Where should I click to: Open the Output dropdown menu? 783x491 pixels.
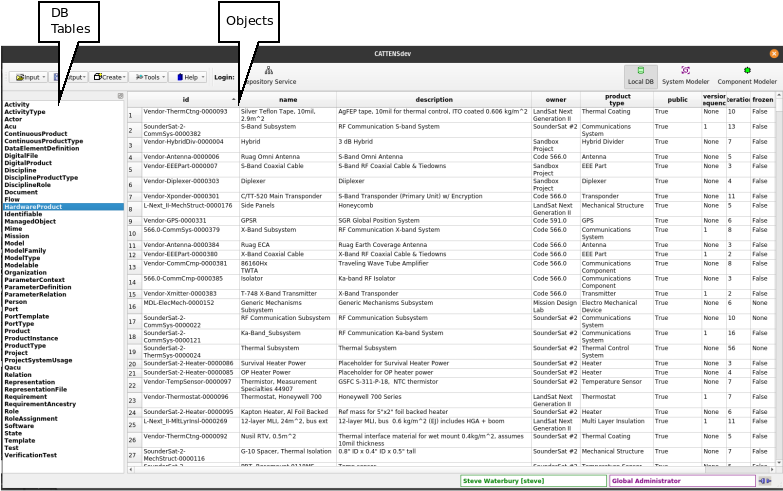click(70, 77)
